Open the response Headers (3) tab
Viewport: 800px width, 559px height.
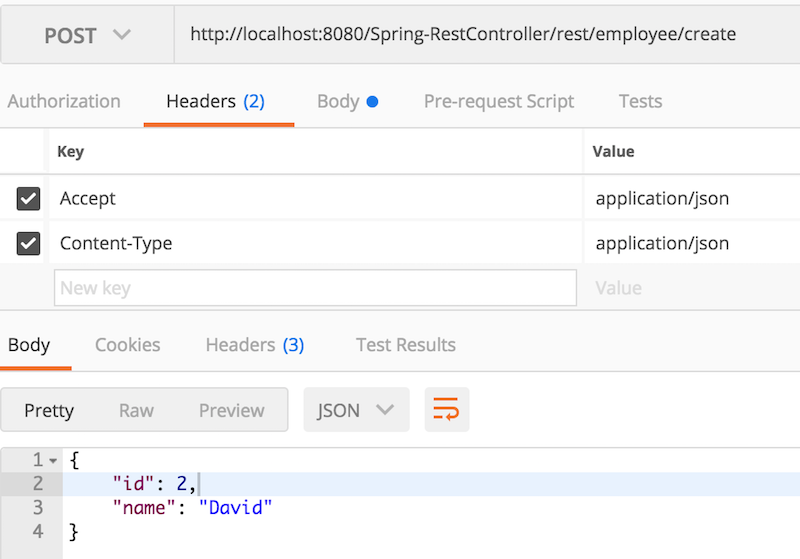point(255,345)
